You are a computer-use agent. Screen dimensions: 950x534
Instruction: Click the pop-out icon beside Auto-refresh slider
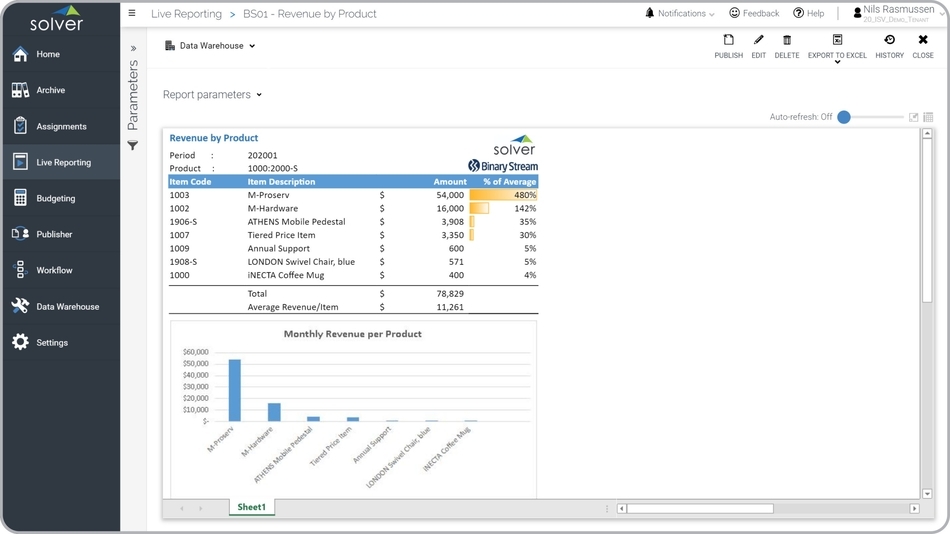(x=913, y=117)
